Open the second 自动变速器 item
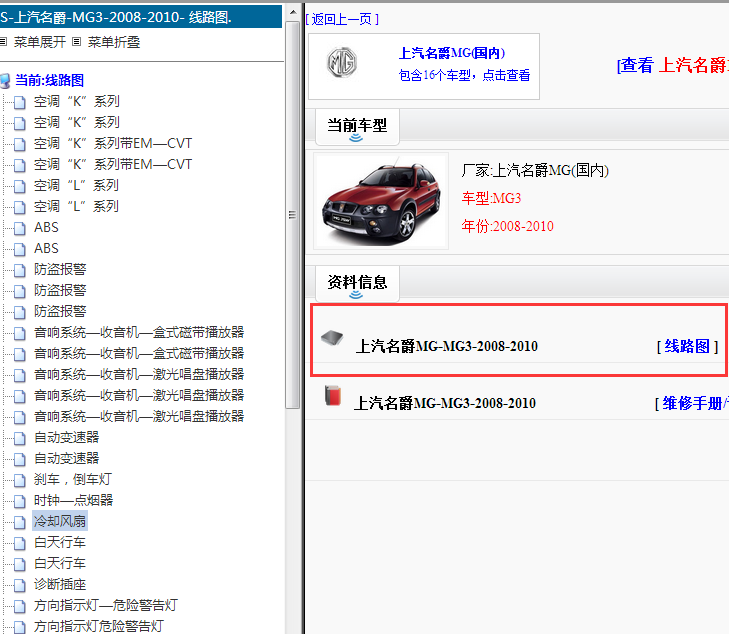Image resolution: width=729 pixels, height=634 pixels. point(66,459)
